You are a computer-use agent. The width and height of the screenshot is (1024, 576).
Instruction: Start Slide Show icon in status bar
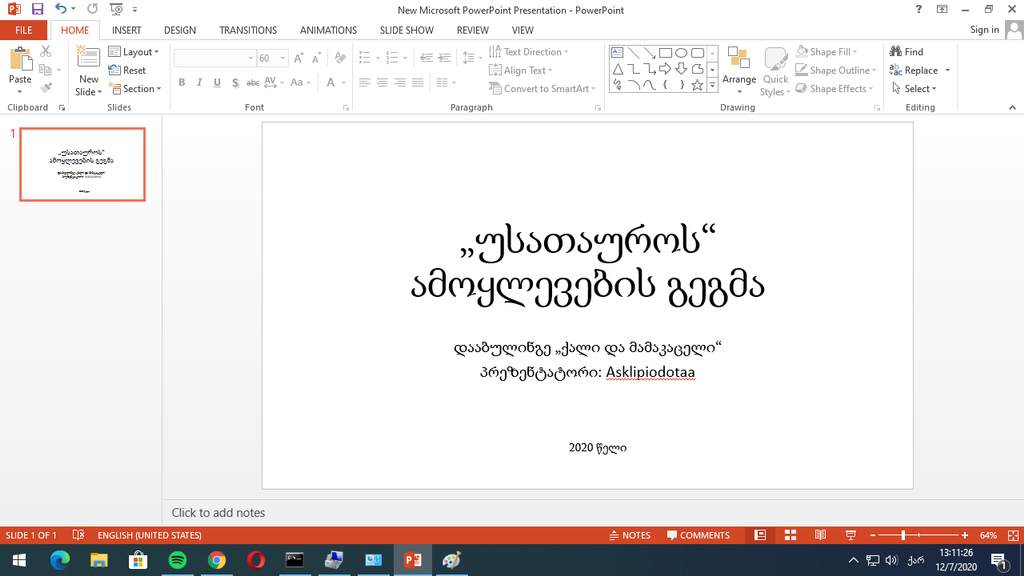coord(850,535)
